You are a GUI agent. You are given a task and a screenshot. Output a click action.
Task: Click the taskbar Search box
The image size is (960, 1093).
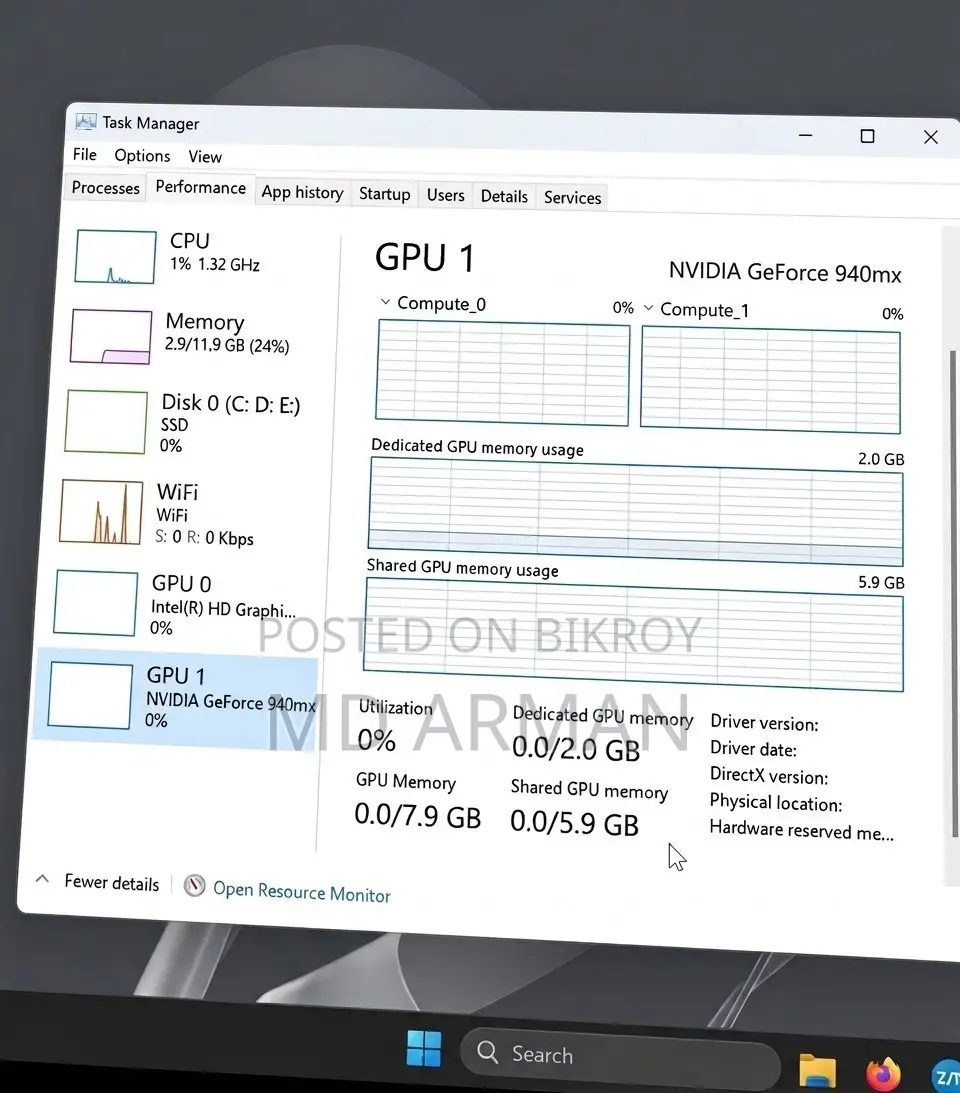pyautogui.click(x=619, y=1056)
